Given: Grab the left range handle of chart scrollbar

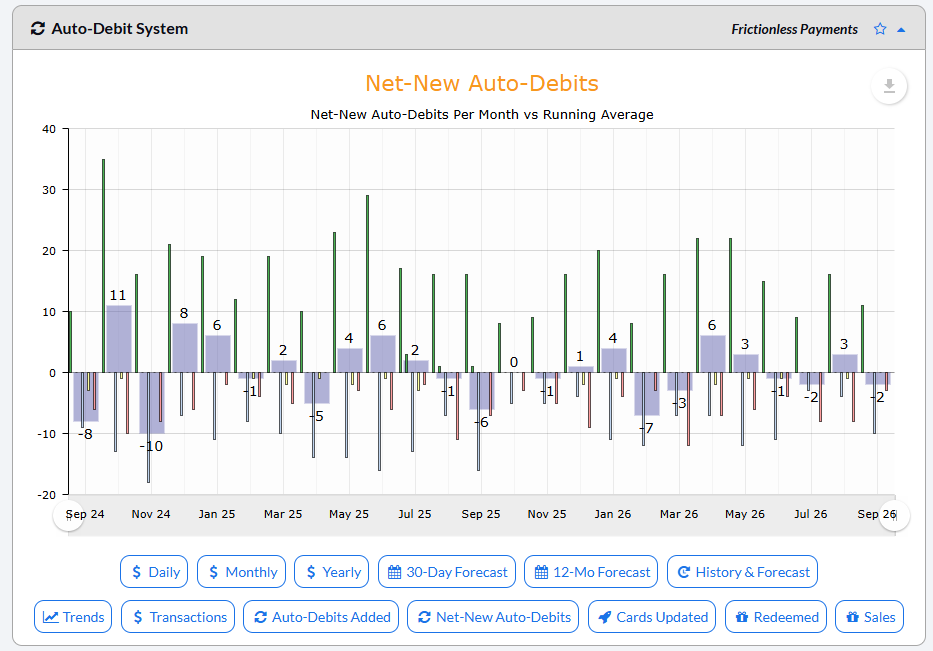Looking at the screenshot, I should point(69,516).
